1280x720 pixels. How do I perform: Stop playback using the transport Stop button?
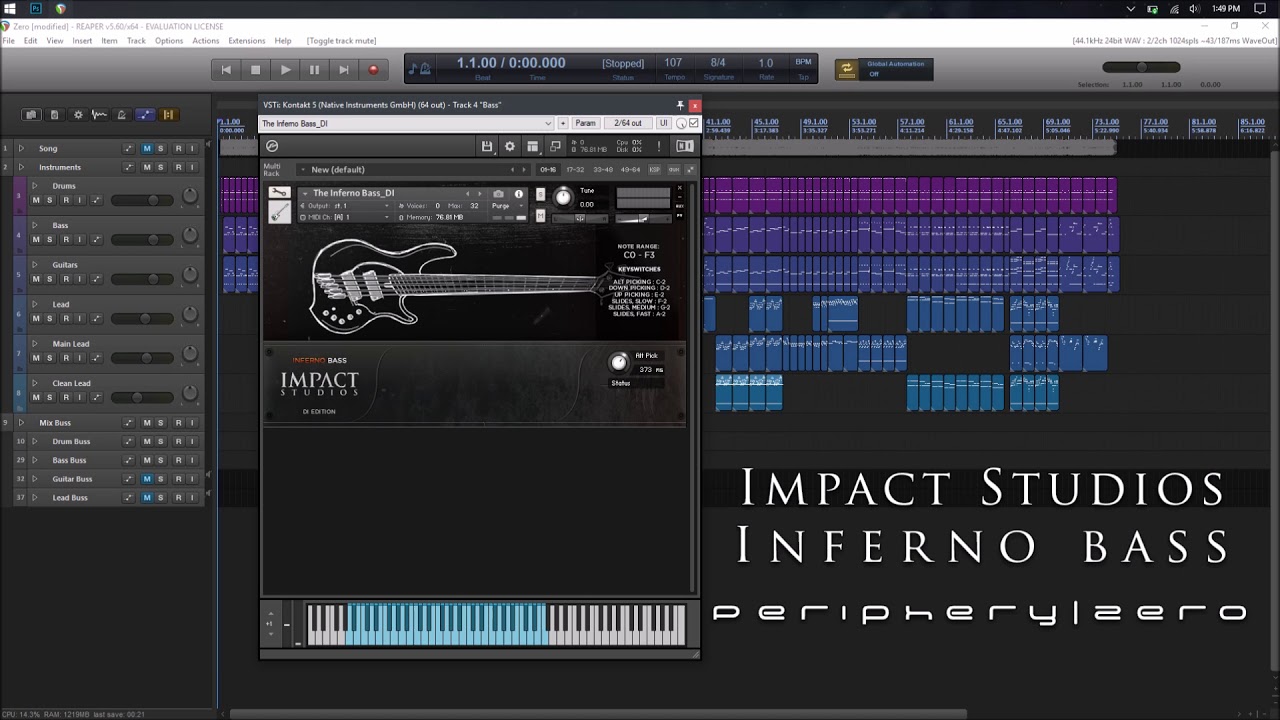click(255, 70)
